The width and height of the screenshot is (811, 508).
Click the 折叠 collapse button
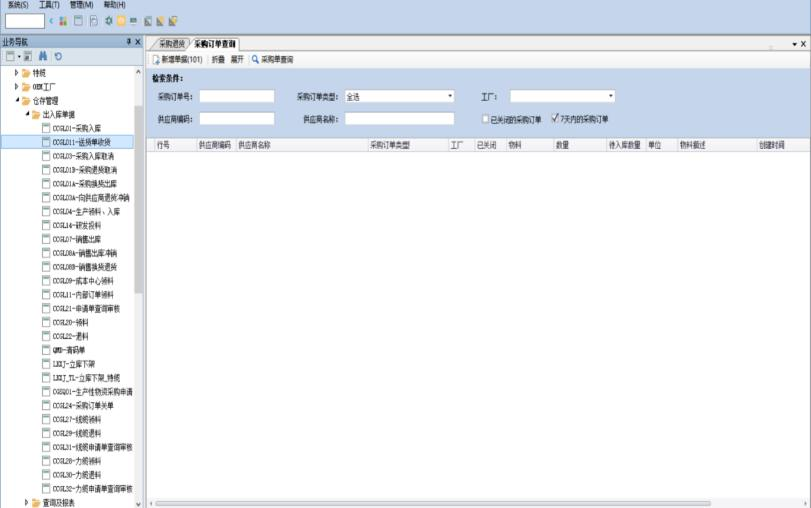click(217, 59)
